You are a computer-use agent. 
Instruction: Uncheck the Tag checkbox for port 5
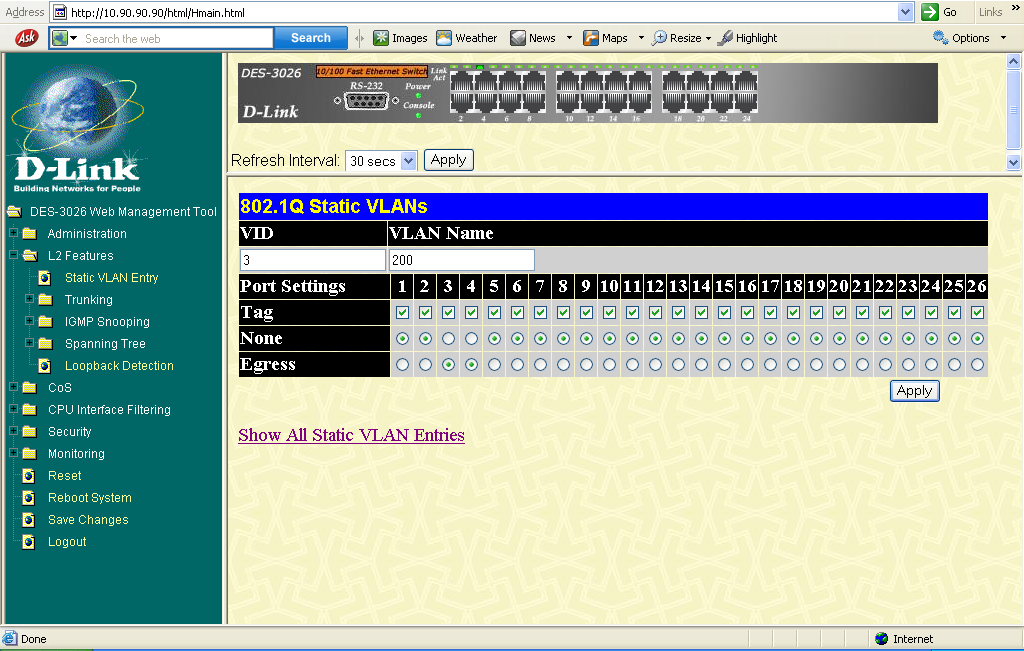click(494, 313)
